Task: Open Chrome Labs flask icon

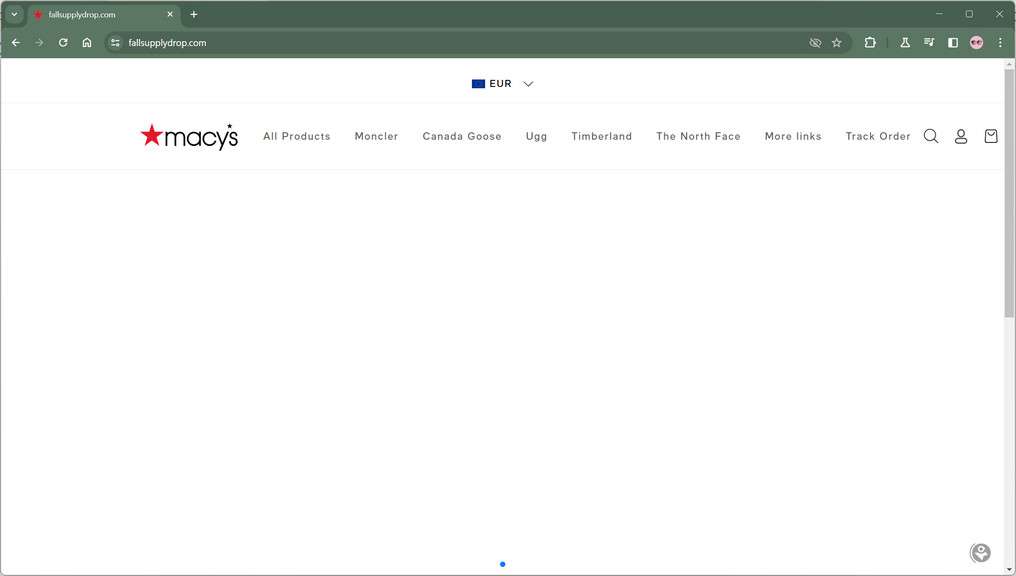Action: (905, 43)
